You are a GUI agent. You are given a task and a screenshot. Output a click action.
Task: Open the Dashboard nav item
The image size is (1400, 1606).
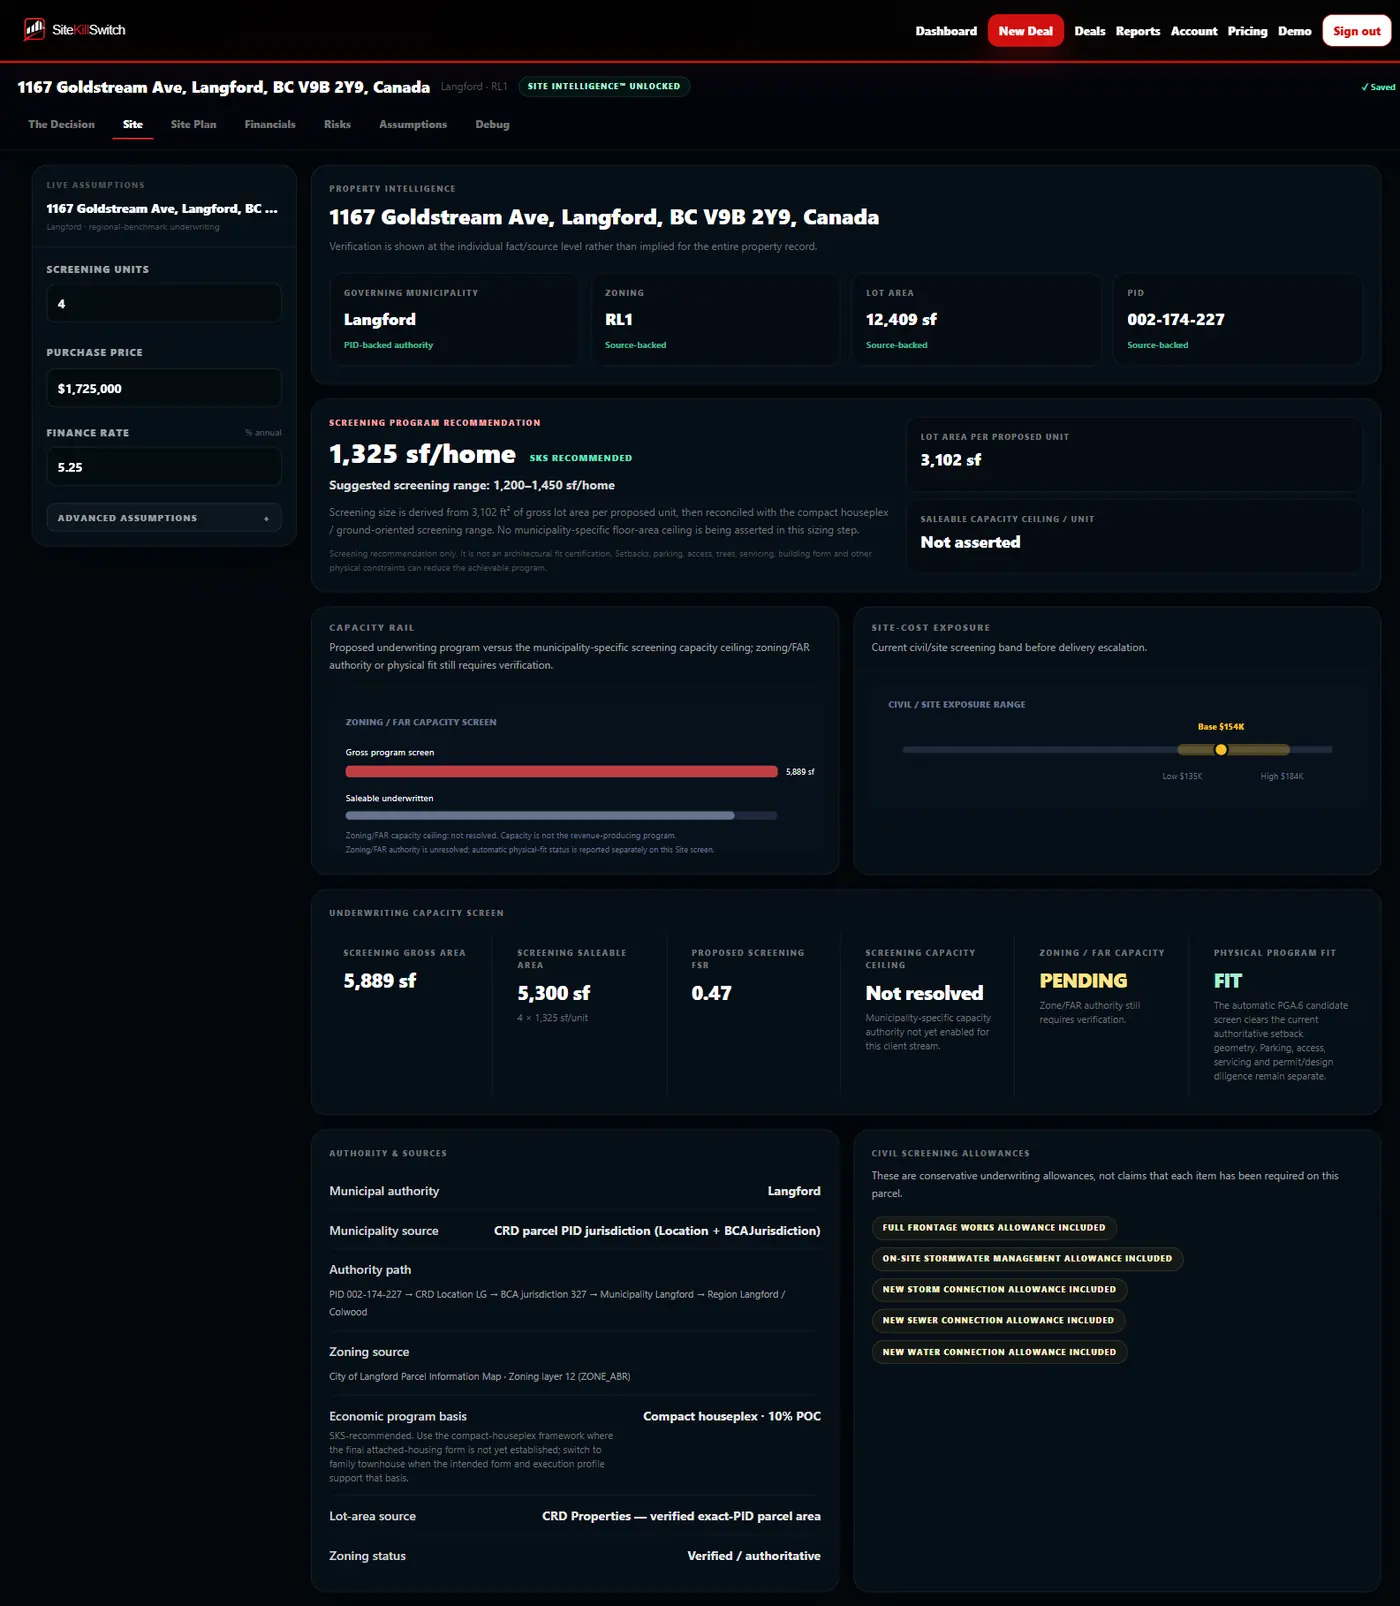tap(946, 31)
